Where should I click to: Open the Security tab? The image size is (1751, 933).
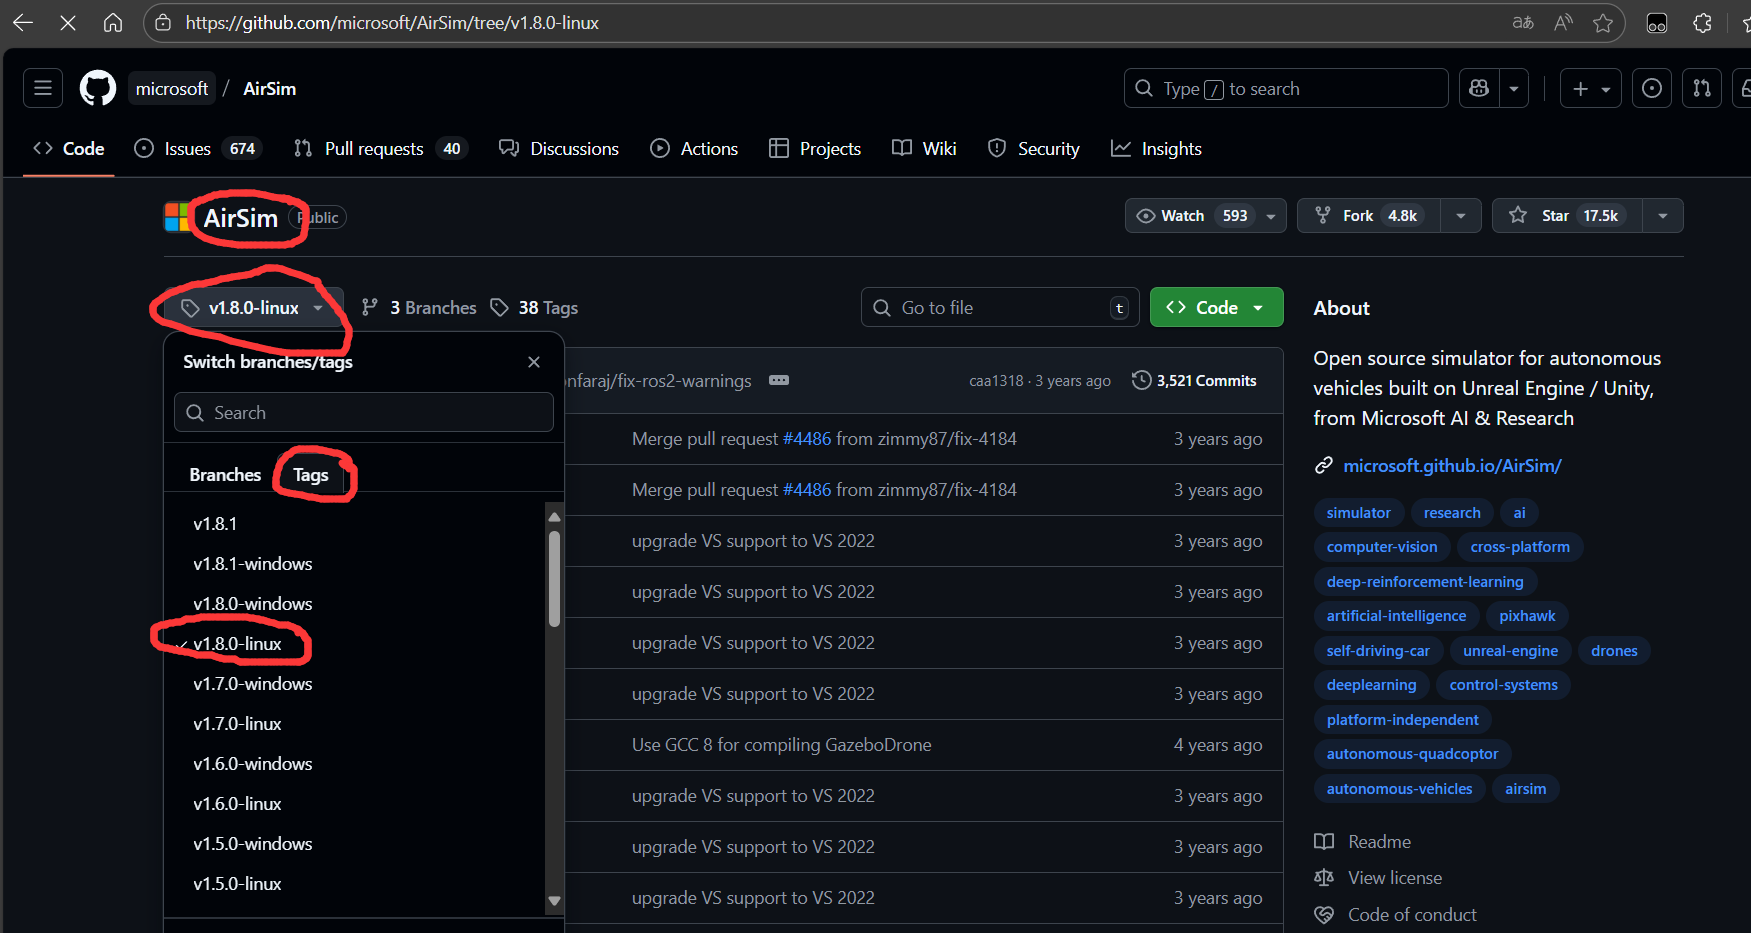[1033, 148]
